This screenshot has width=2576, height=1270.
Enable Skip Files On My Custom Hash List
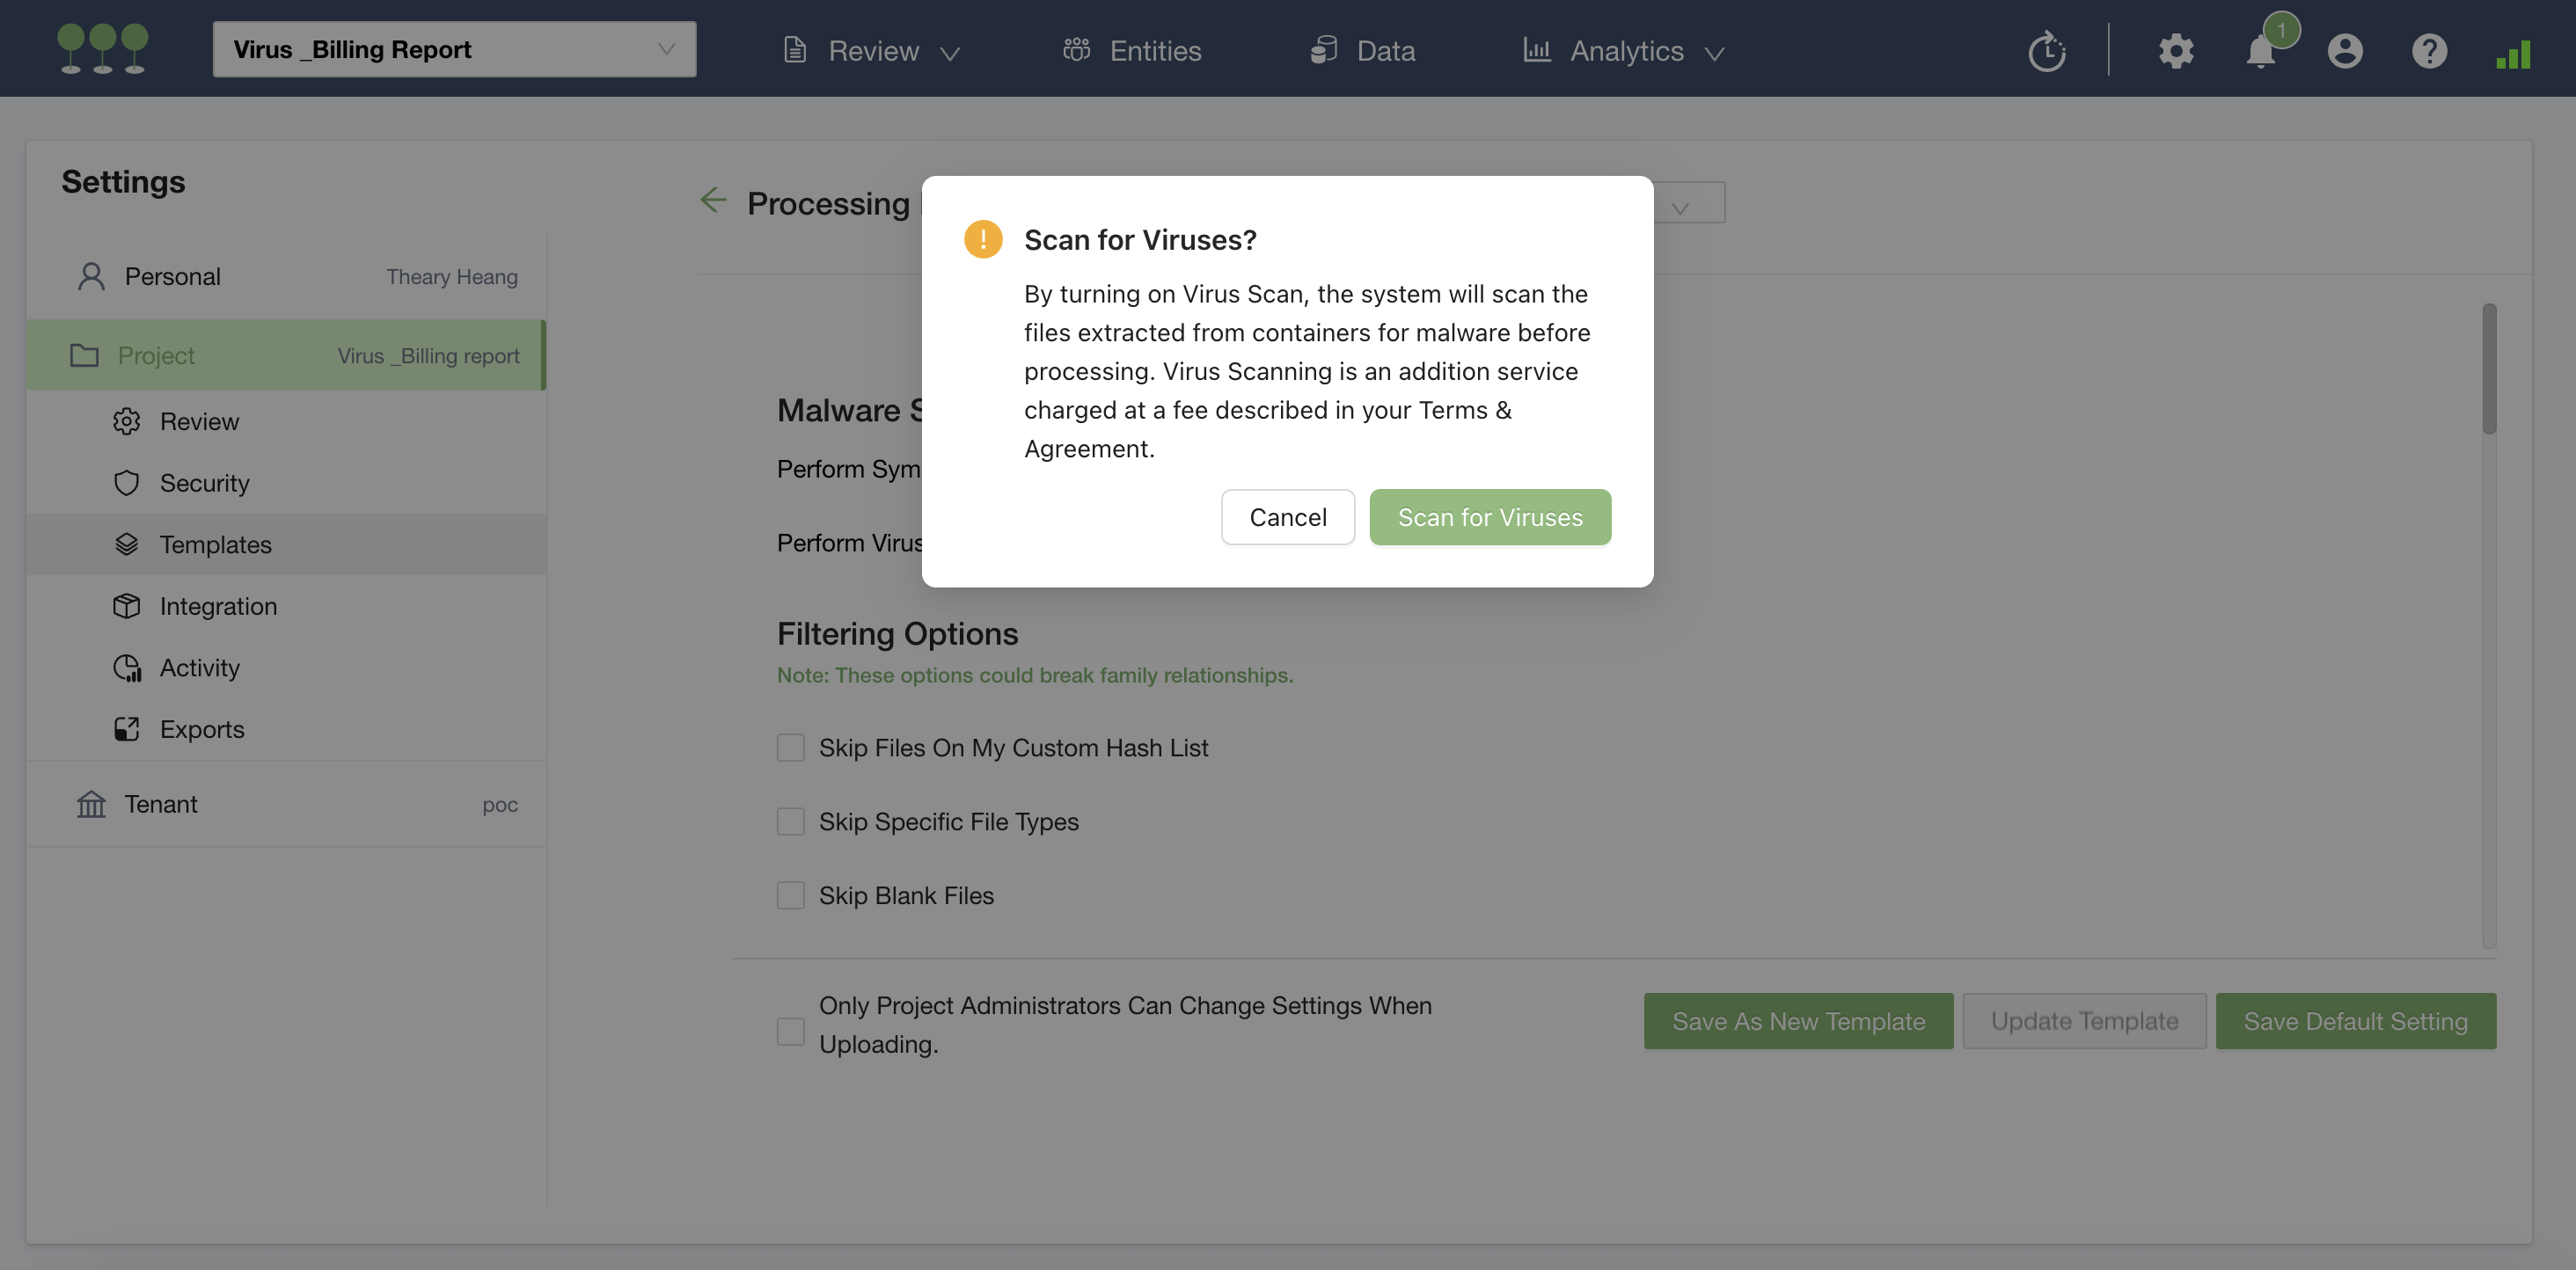790,747
